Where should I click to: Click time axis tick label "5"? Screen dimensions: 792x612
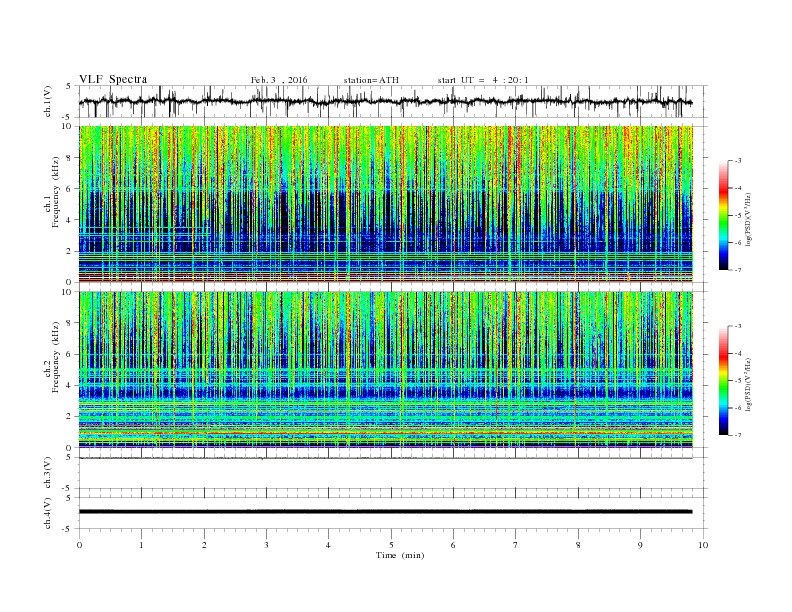click(x=391, y=545)
